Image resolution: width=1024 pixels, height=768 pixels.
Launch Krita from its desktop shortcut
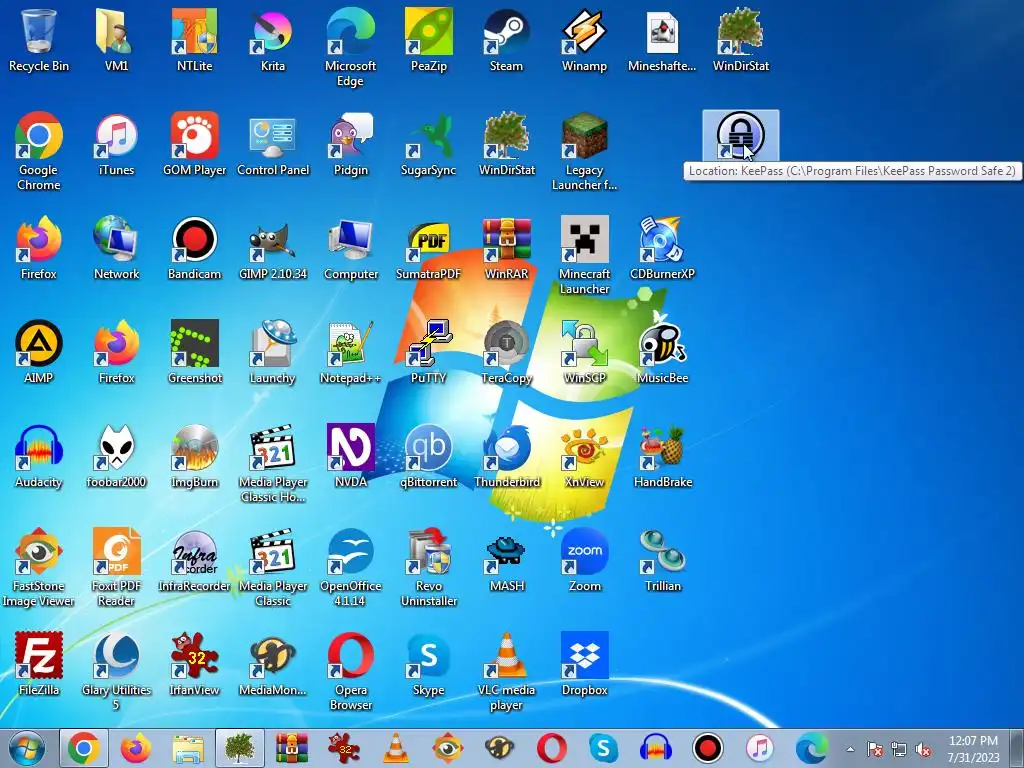pos(272,40)
